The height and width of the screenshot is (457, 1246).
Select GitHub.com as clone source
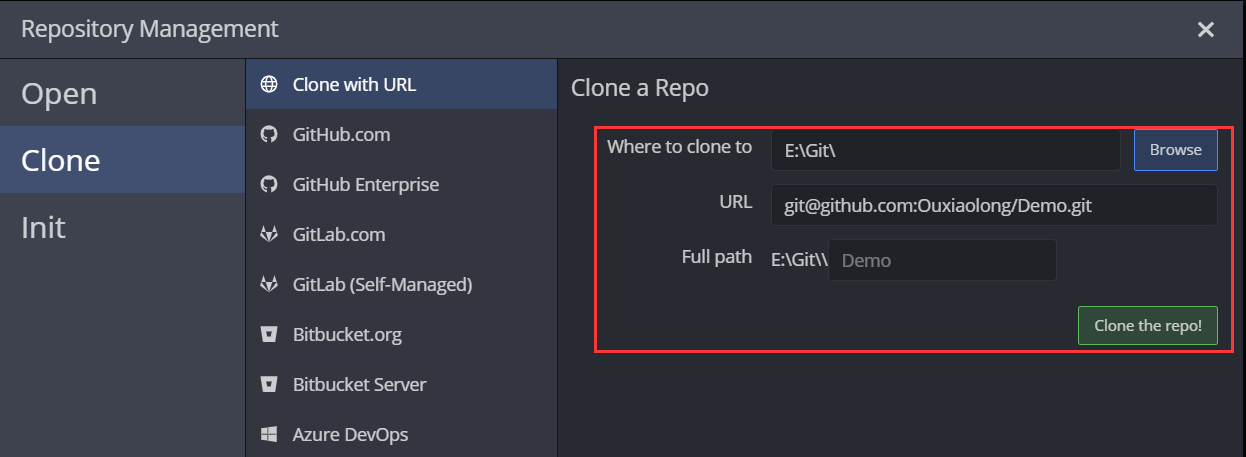click(x=401, y=134)
